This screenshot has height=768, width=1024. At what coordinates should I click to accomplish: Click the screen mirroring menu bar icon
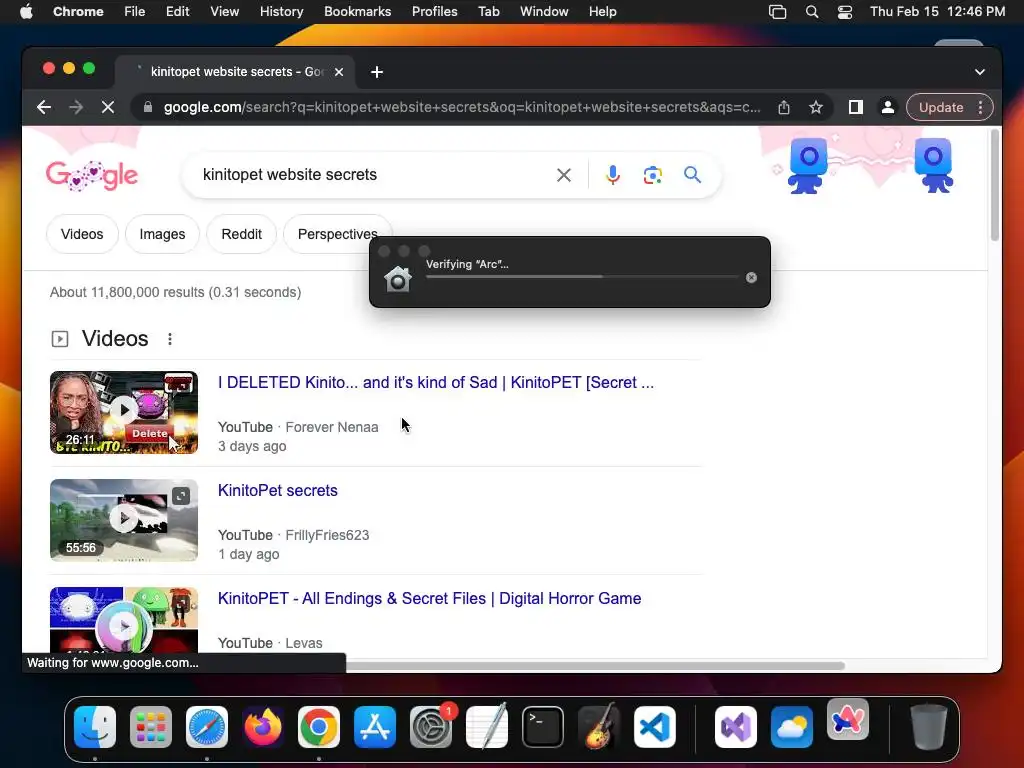pos(777,12)
